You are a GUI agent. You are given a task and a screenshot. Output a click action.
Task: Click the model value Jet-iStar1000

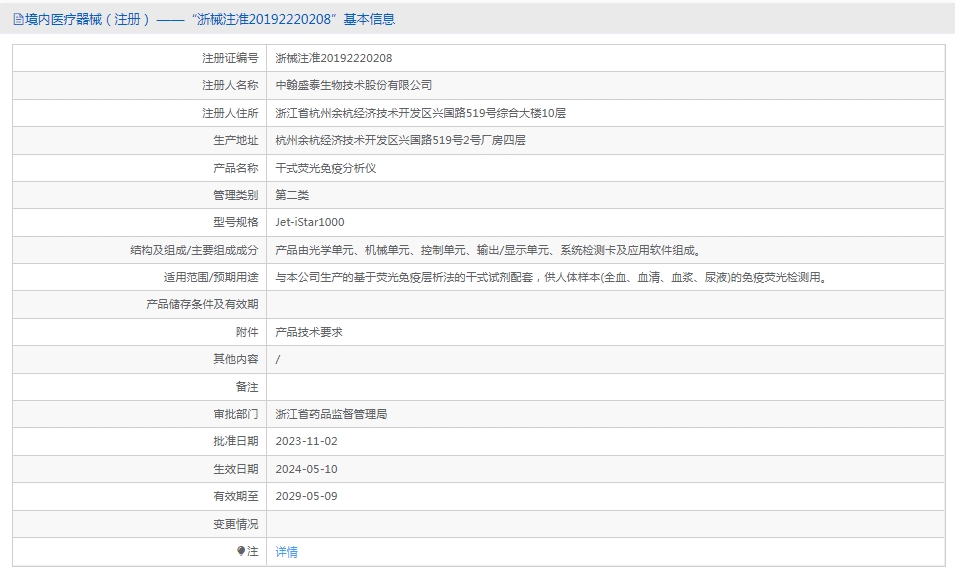click(x=310, y=222)
